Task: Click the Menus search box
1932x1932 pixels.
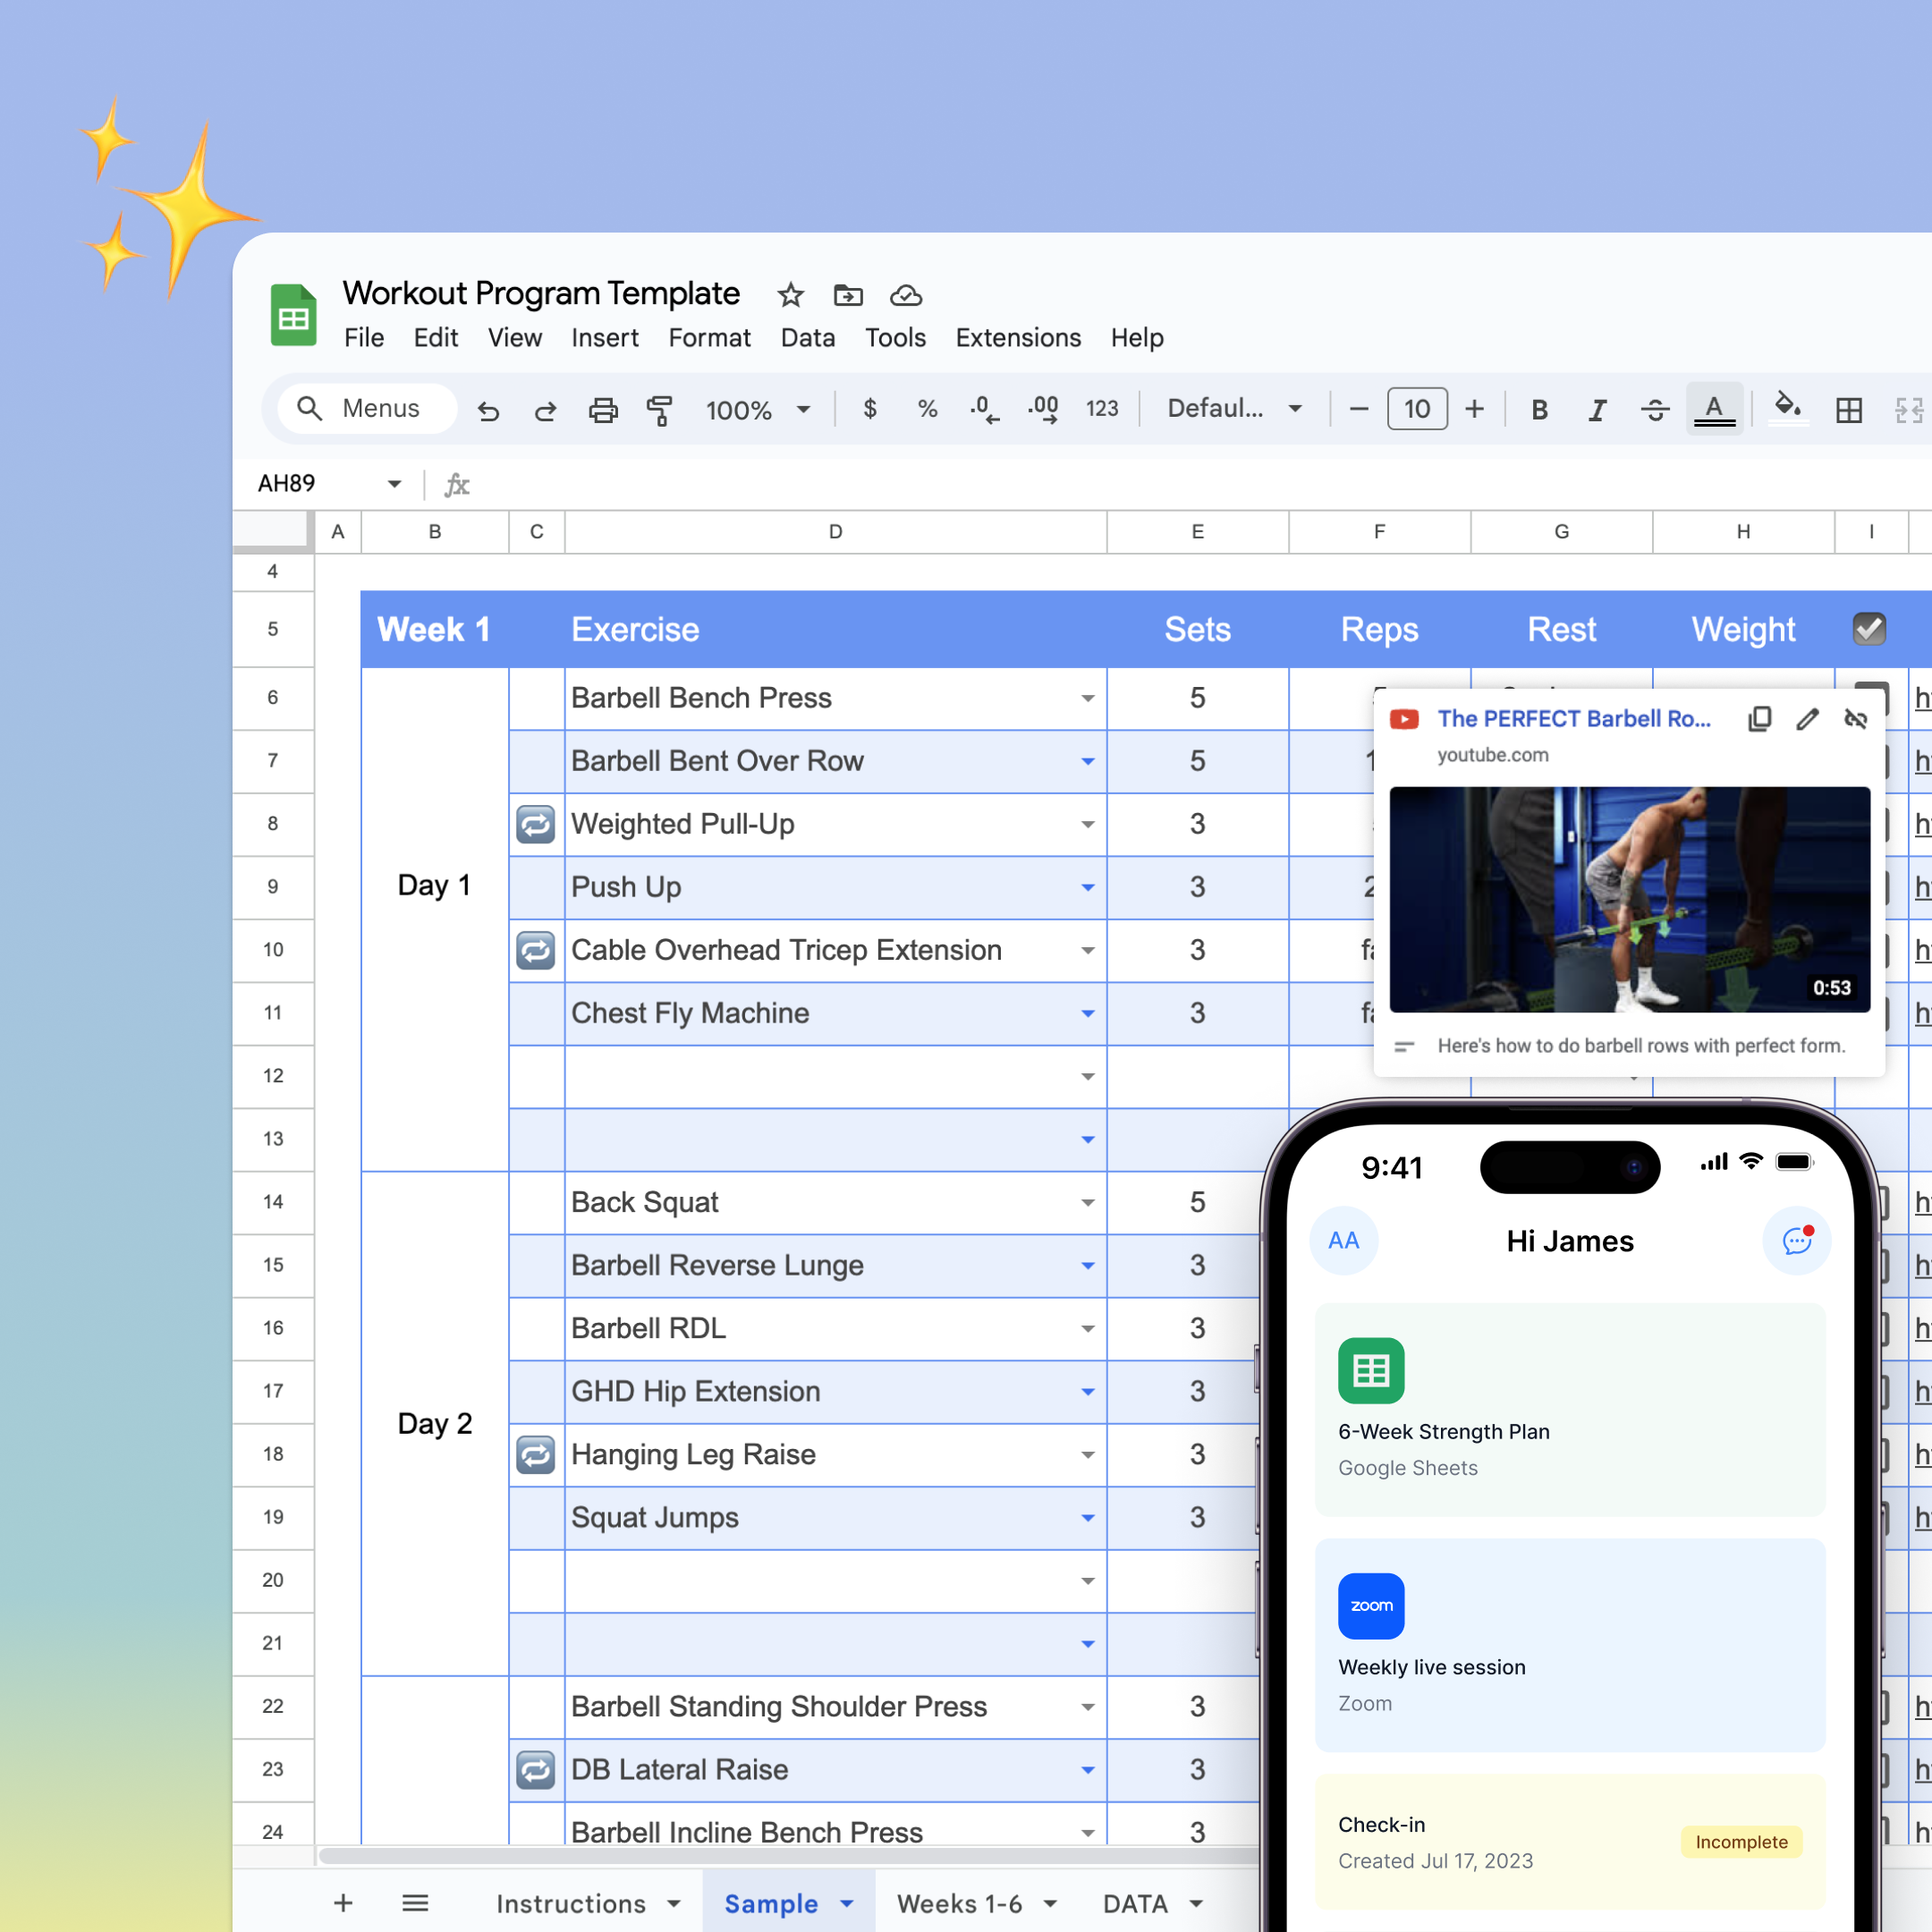Action: click(x=367, y=408)
